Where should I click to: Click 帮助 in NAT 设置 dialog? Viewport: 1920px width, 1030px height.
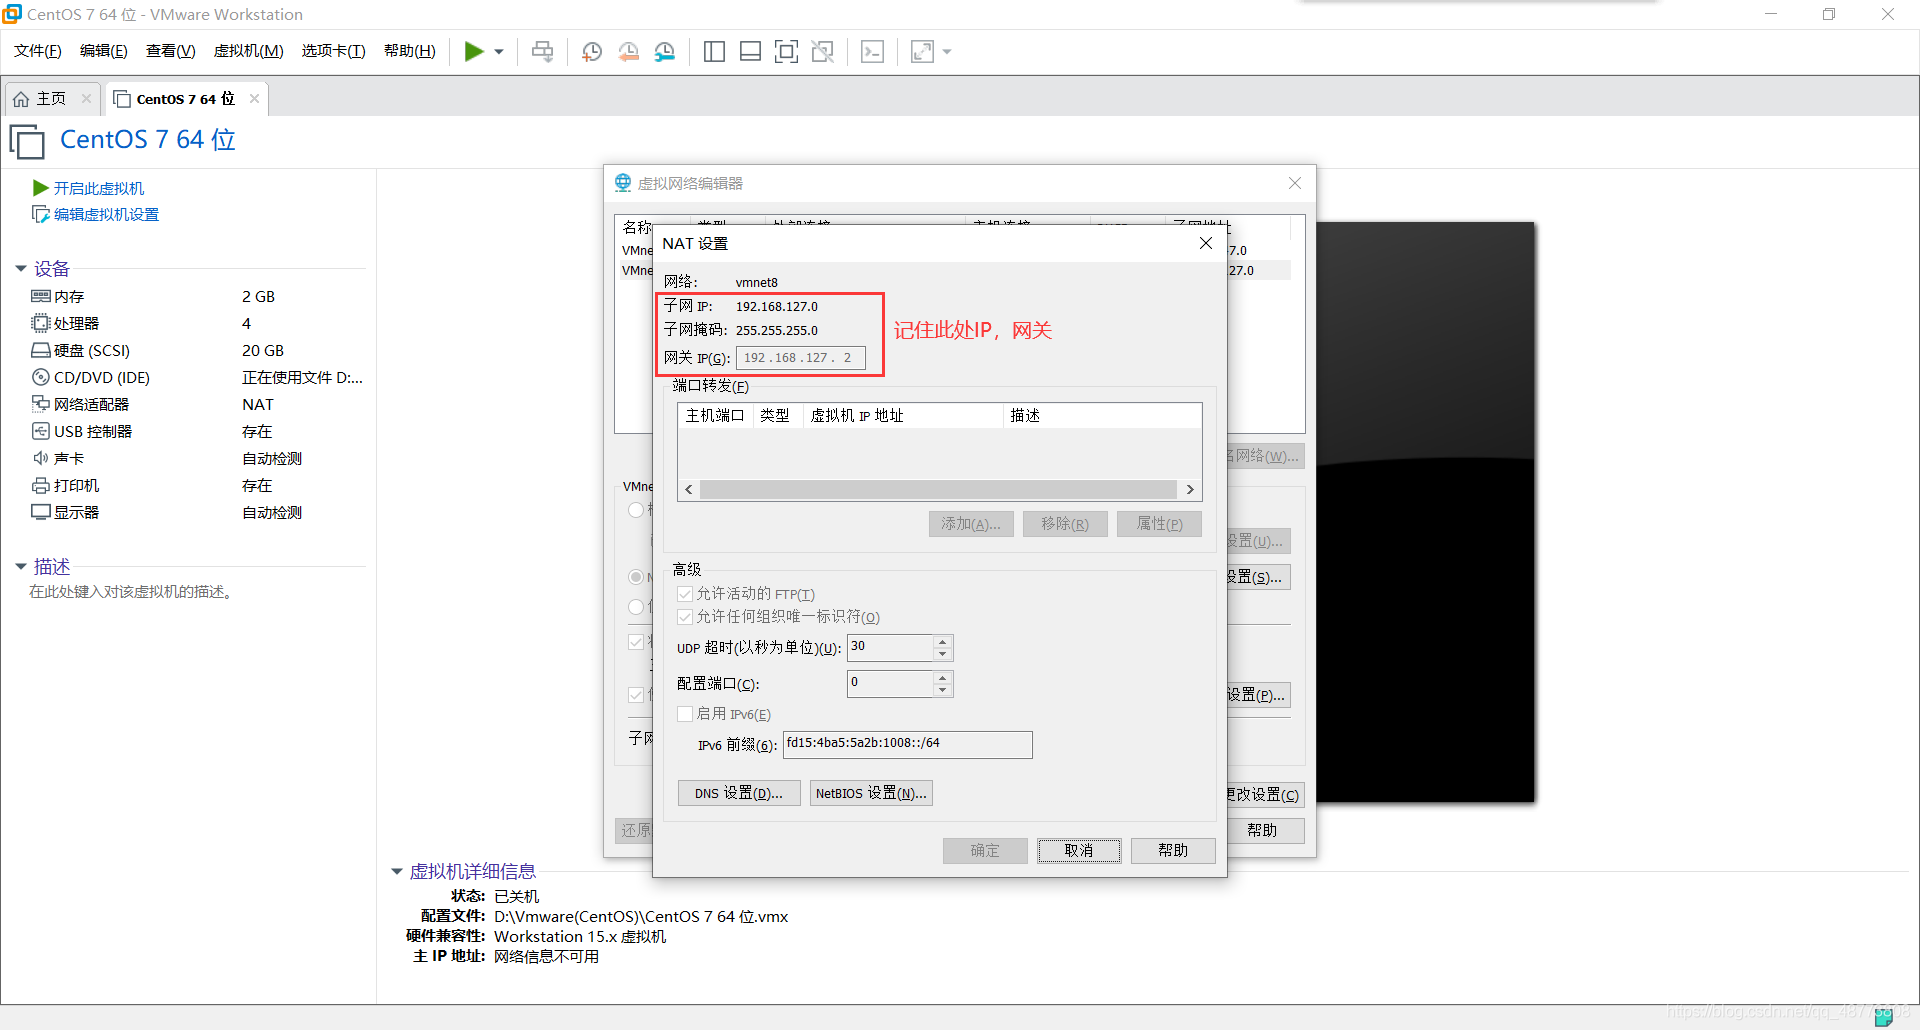[1173, 850]
